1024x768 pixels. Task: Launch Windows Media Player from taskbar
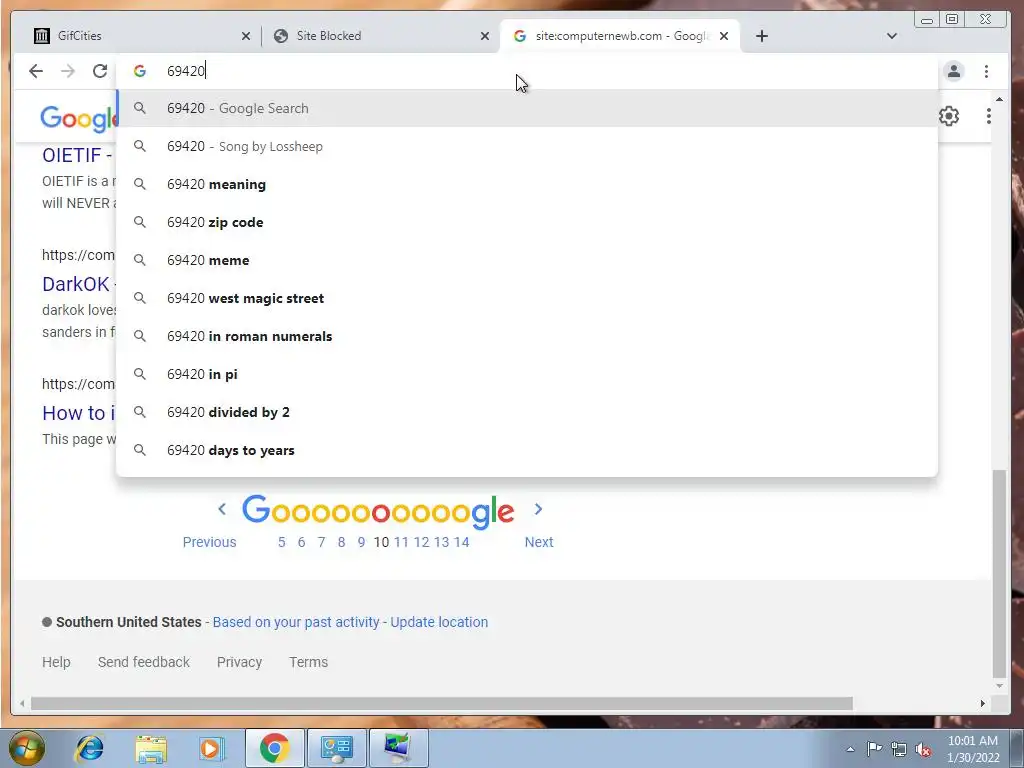click(212, 748)
